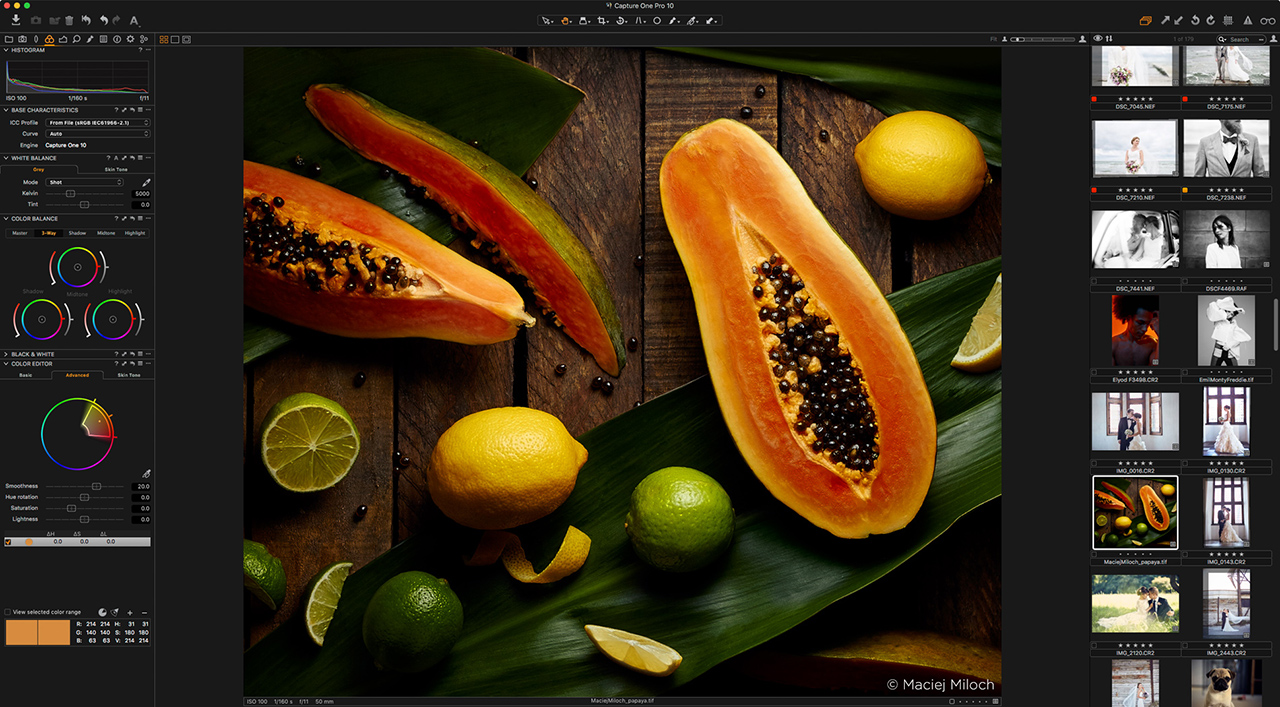The height and width of the screenshot is (707, 1280).
Task: Click the Move to trash icon
Action: [69, 20]
